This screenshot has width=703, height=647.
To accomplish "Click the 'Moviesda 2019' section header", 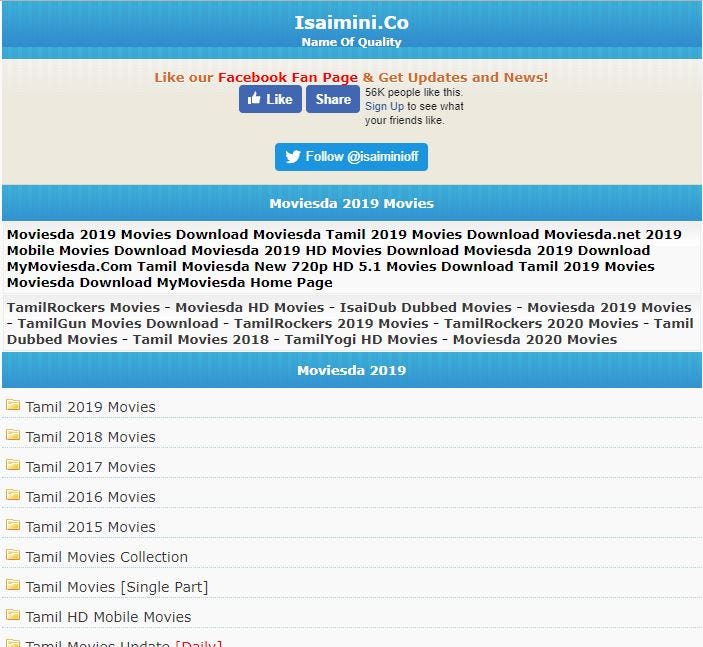I will 352,370.
